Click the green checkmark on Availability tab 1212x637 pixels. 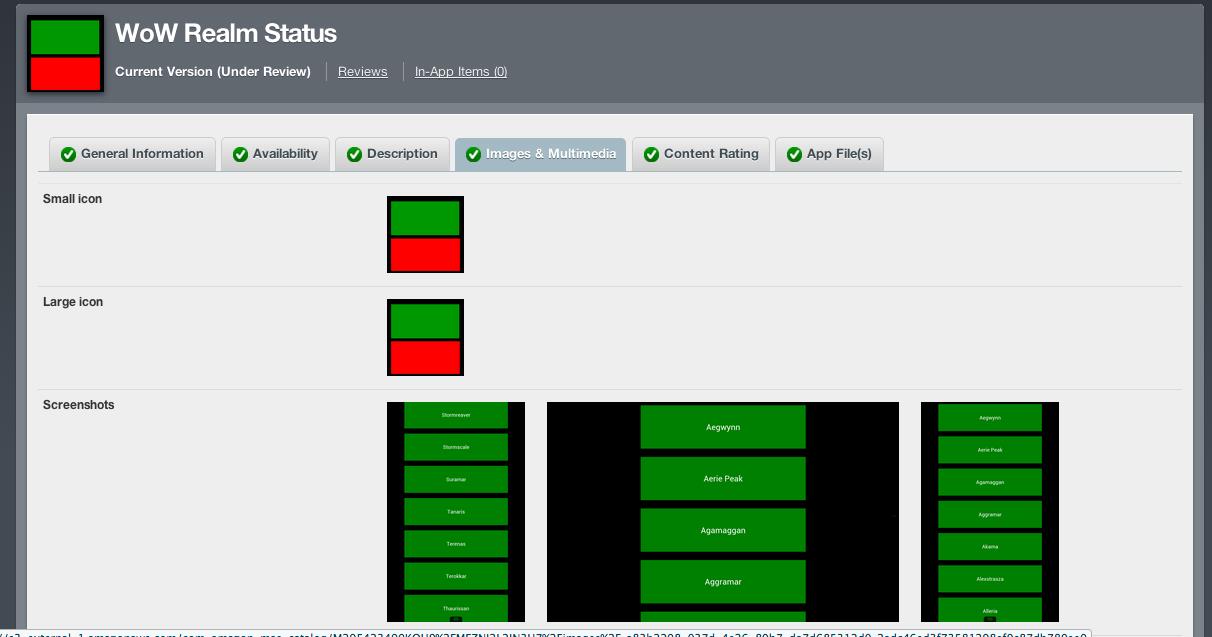click(x=240, y=154)
